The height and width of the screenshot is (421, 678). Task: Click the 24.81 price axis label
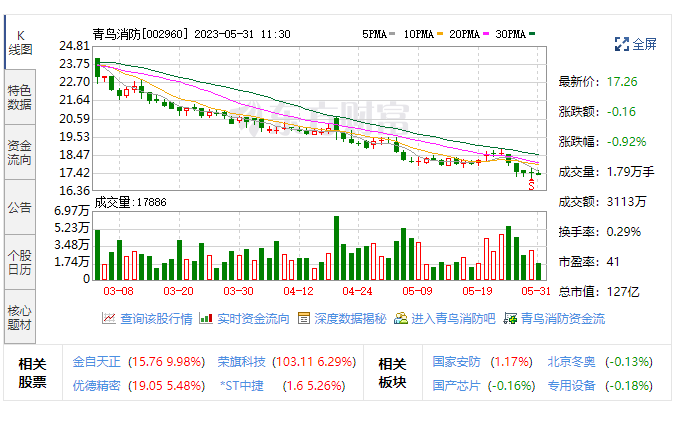(x=74, y=46)
